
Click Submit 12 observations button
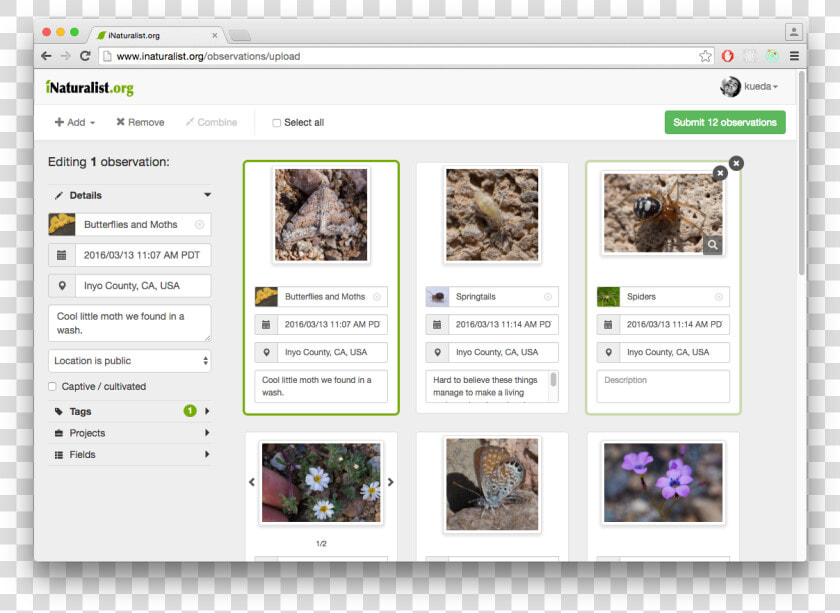(725, 122)
